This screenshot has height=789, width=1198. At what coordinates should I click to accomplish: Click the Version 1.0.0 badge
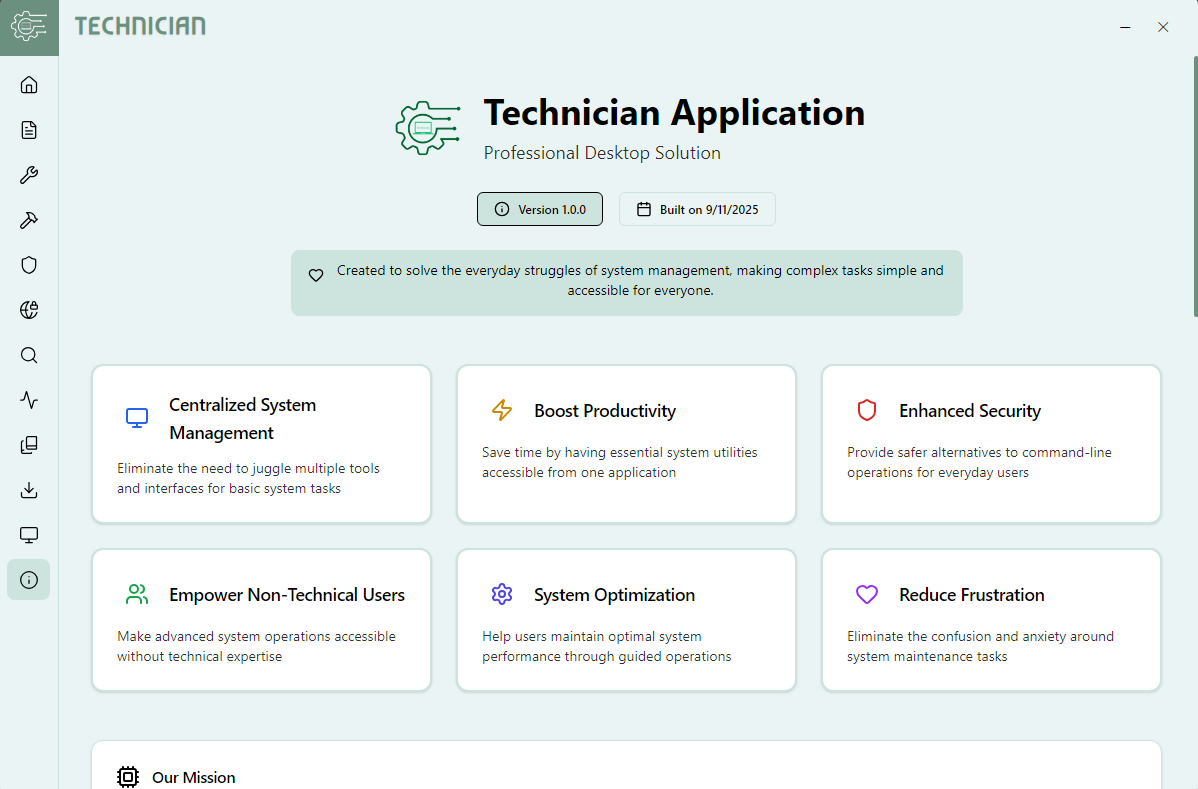point(540,209)
